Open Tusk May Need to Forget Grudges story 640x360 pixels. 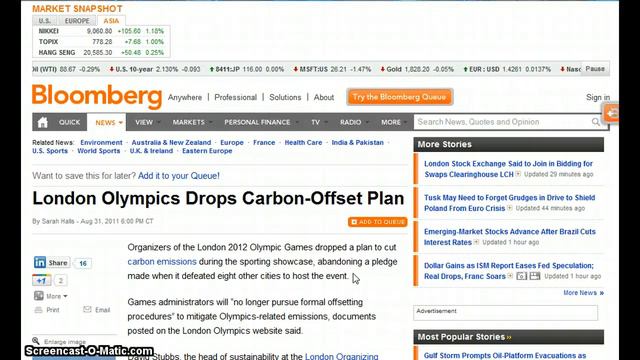point(509,203)
